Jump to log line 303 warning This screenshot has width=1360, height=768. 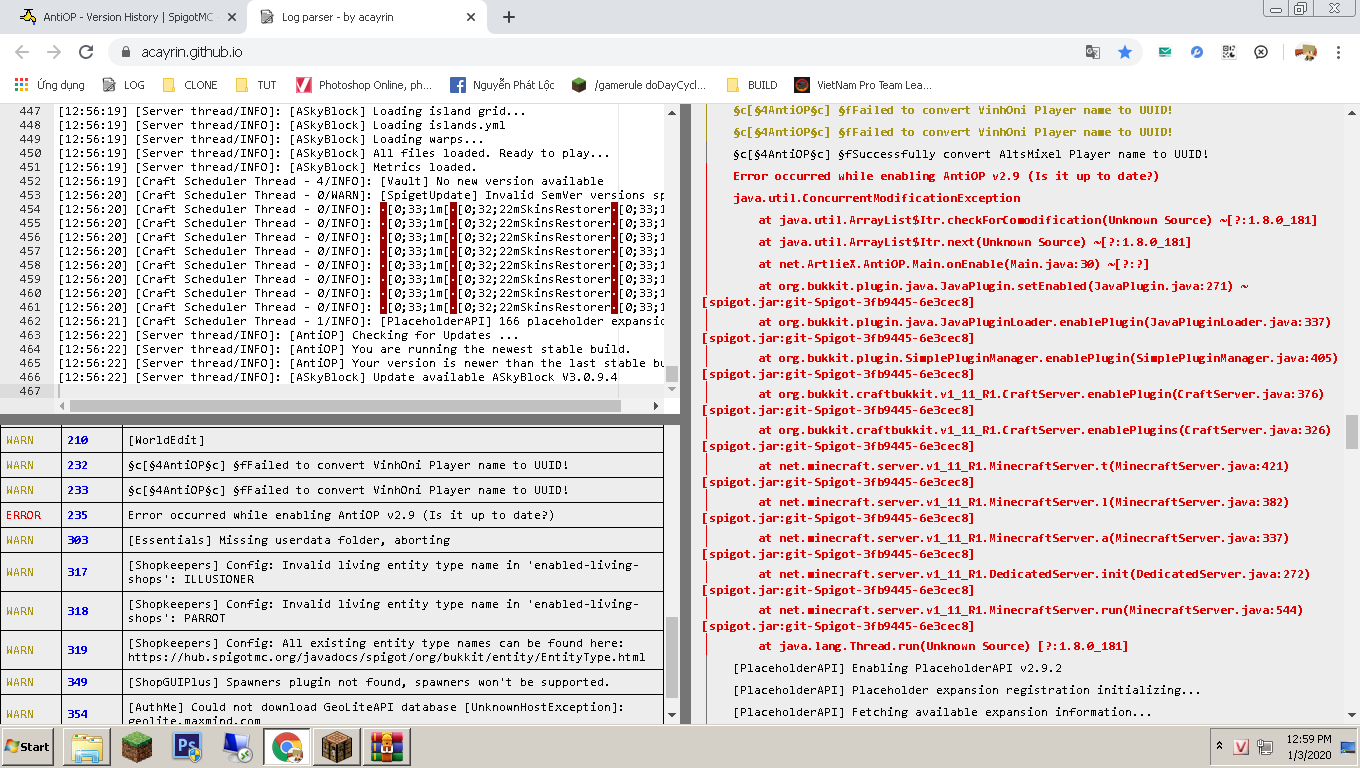(x=77, y=540)
